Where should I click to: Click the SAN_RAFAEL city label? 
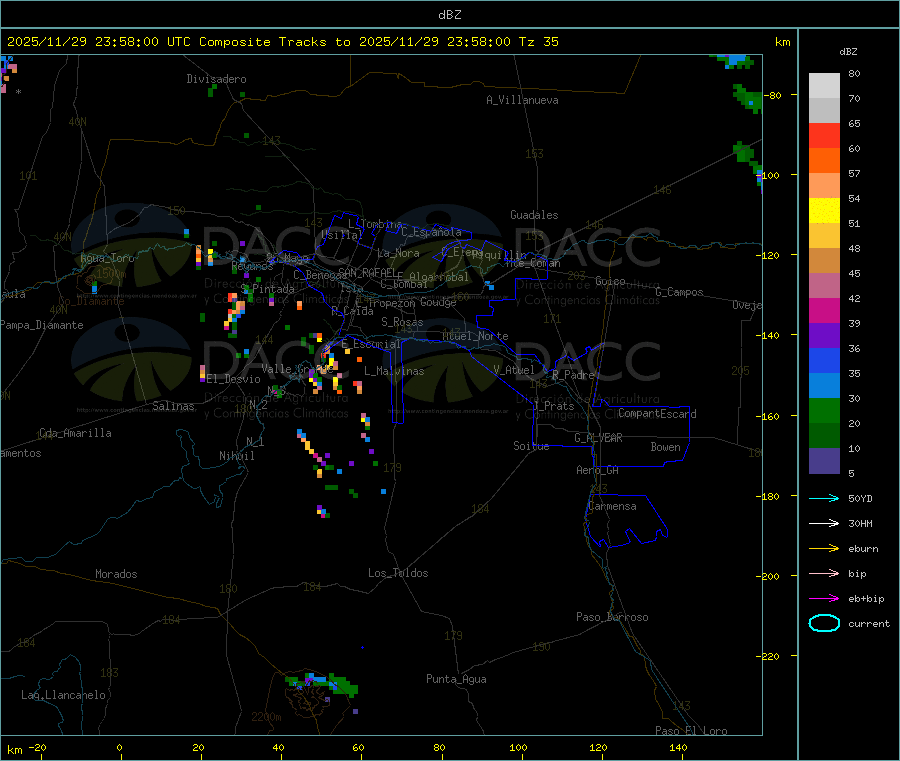[367, 272]
